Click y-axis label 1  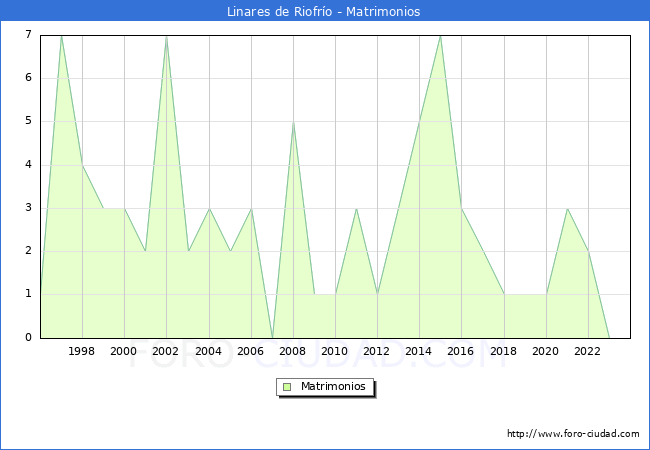click(28, 294)
